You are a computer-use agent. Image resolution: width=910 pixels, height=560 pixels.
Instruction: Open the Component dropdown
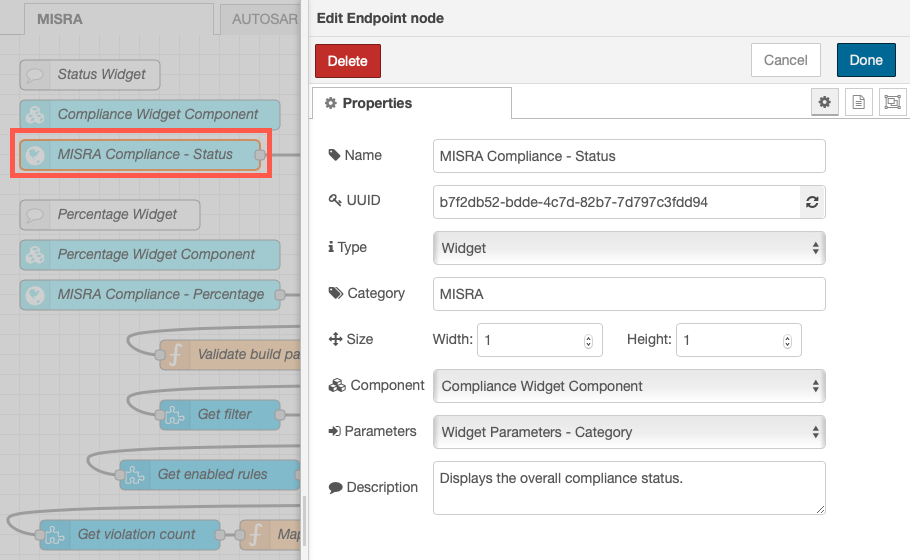[629, 386]
